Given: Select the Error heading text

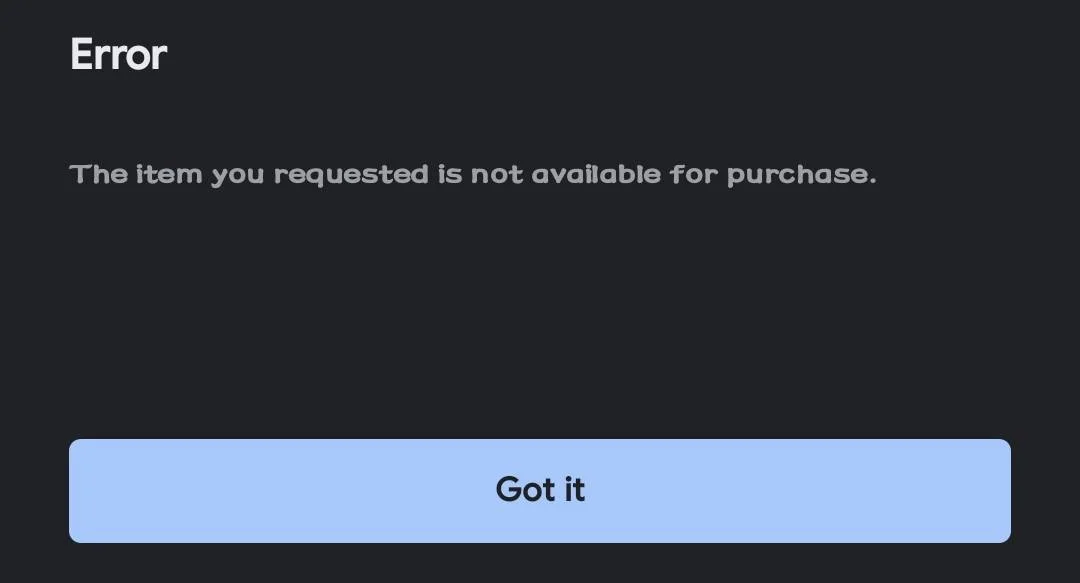Looking at the screenshot, I should (118, 54).
